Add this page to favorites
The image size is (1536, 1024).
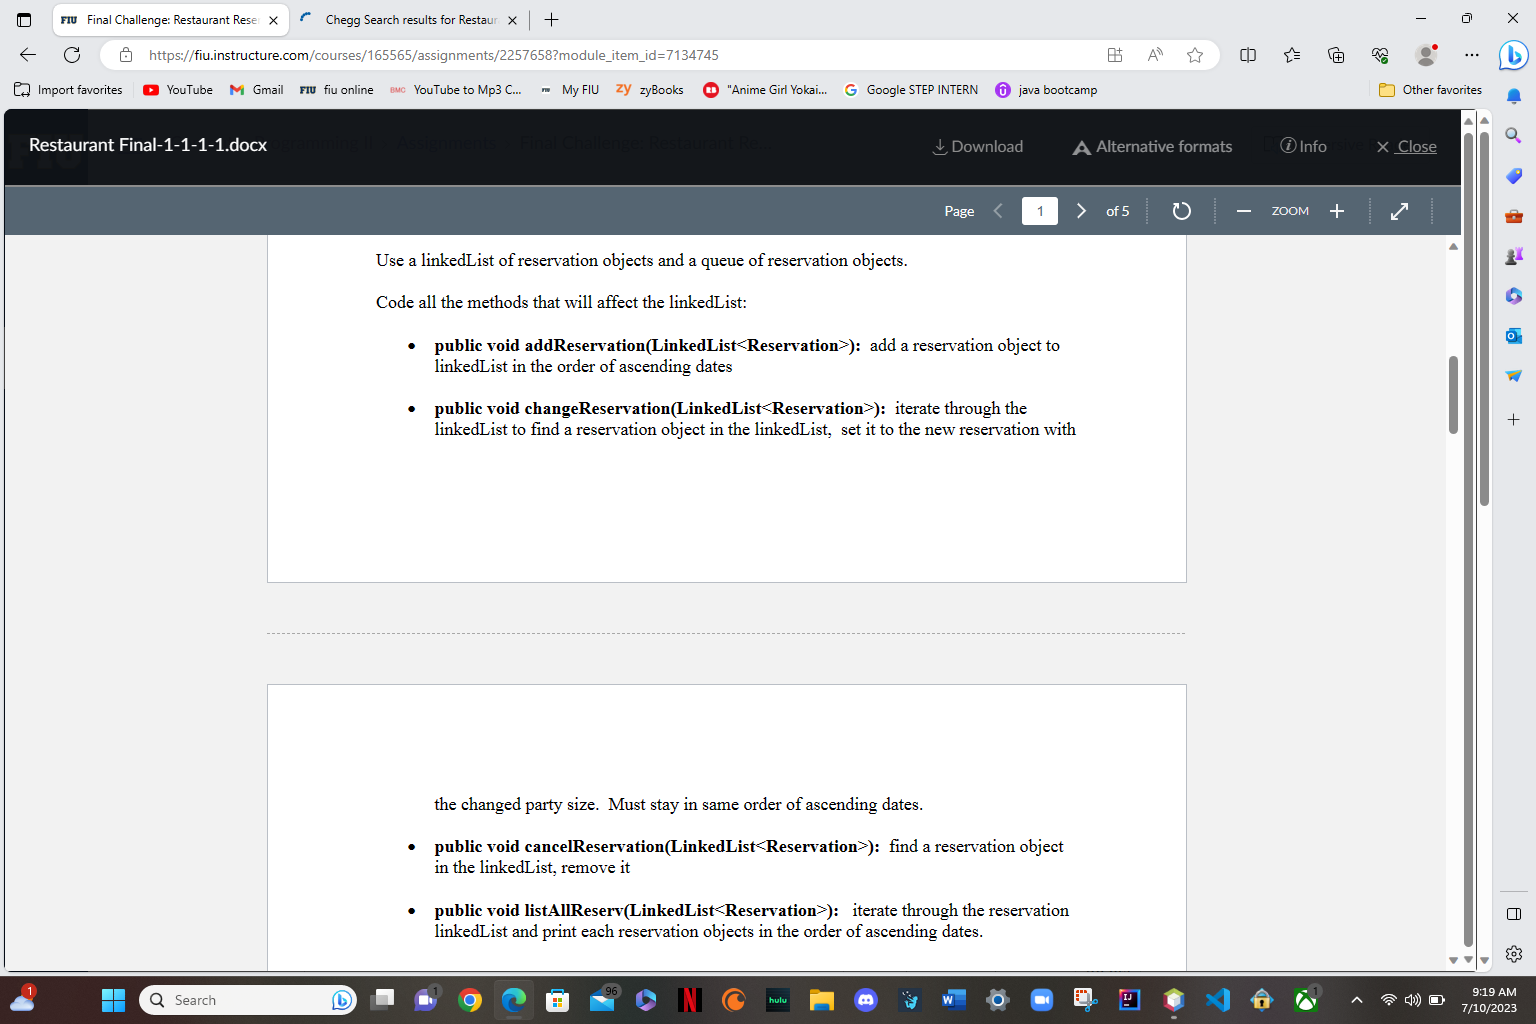(1194, 55)
